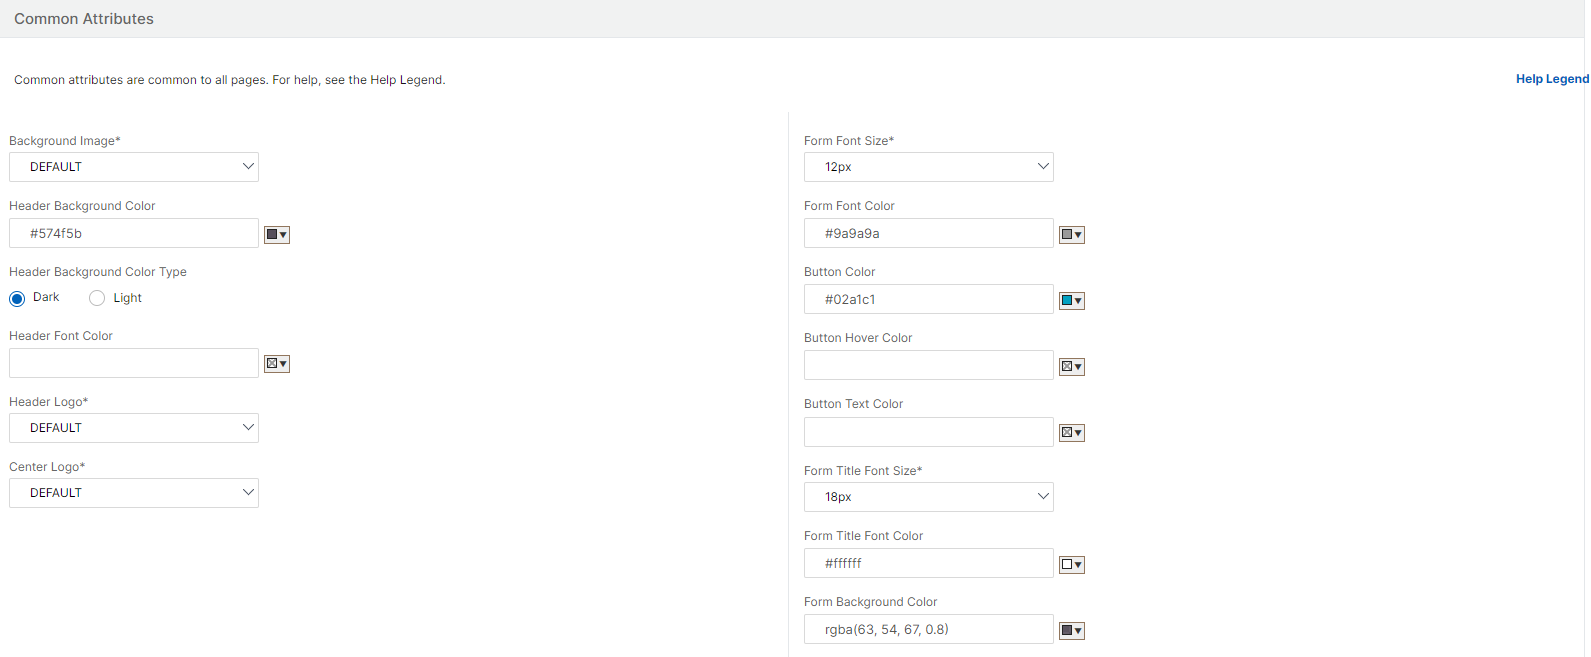1591x657 pixels.
Task: Open the Help Legend link
Action: (1552, 79)
